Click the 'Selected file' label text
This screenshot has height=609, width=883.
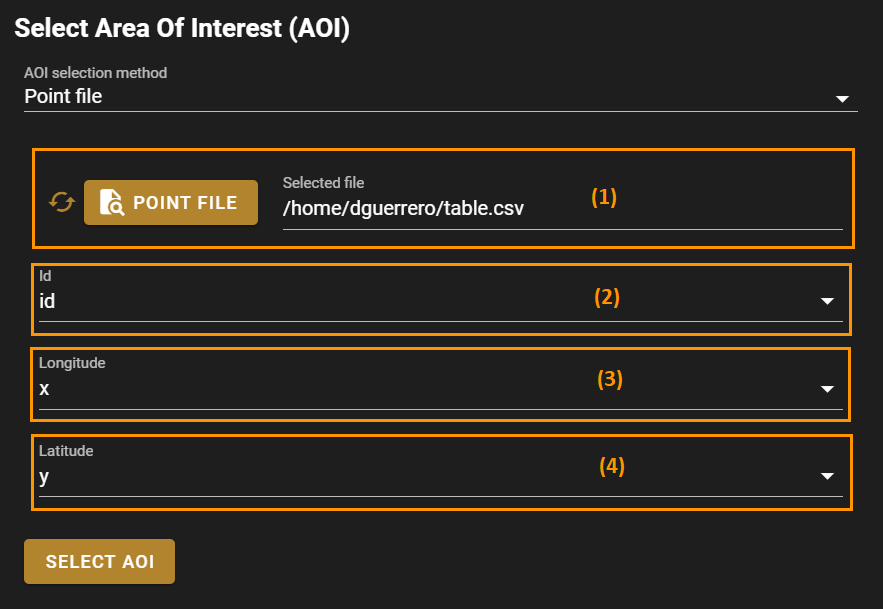(323, 183)
